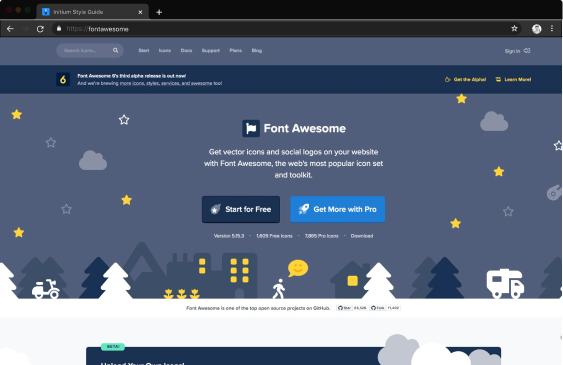
Task: Open the Docs nav item
Action: (186, 51)
